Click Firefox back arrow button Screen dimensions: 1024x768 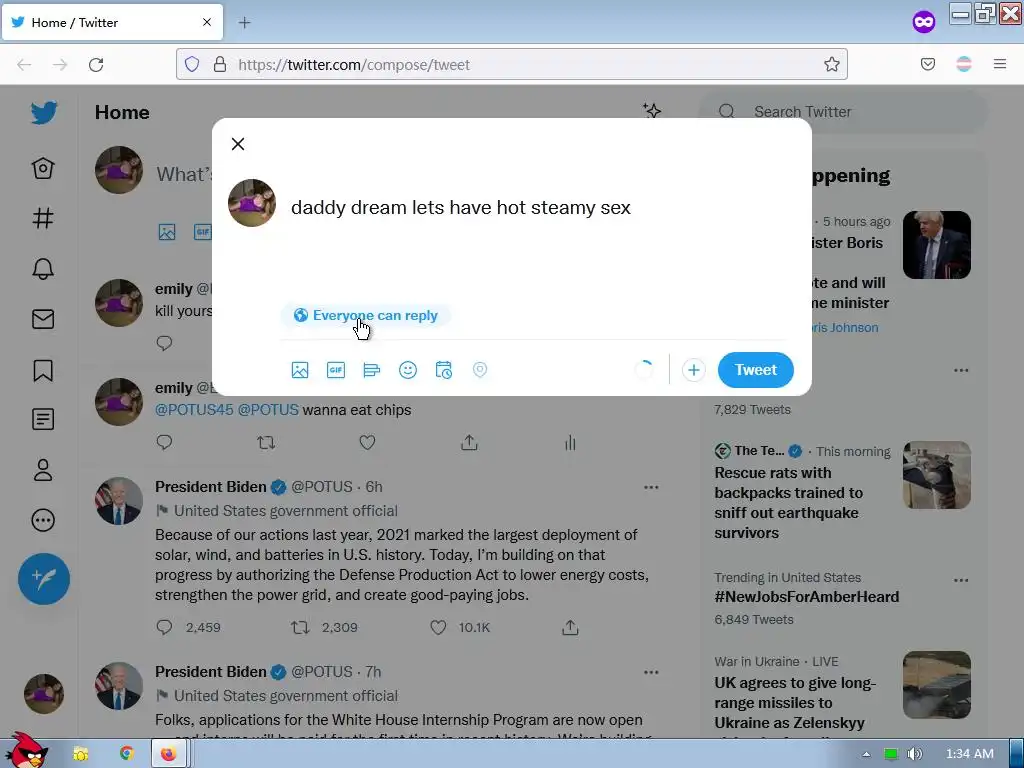[x=24, y=65]
